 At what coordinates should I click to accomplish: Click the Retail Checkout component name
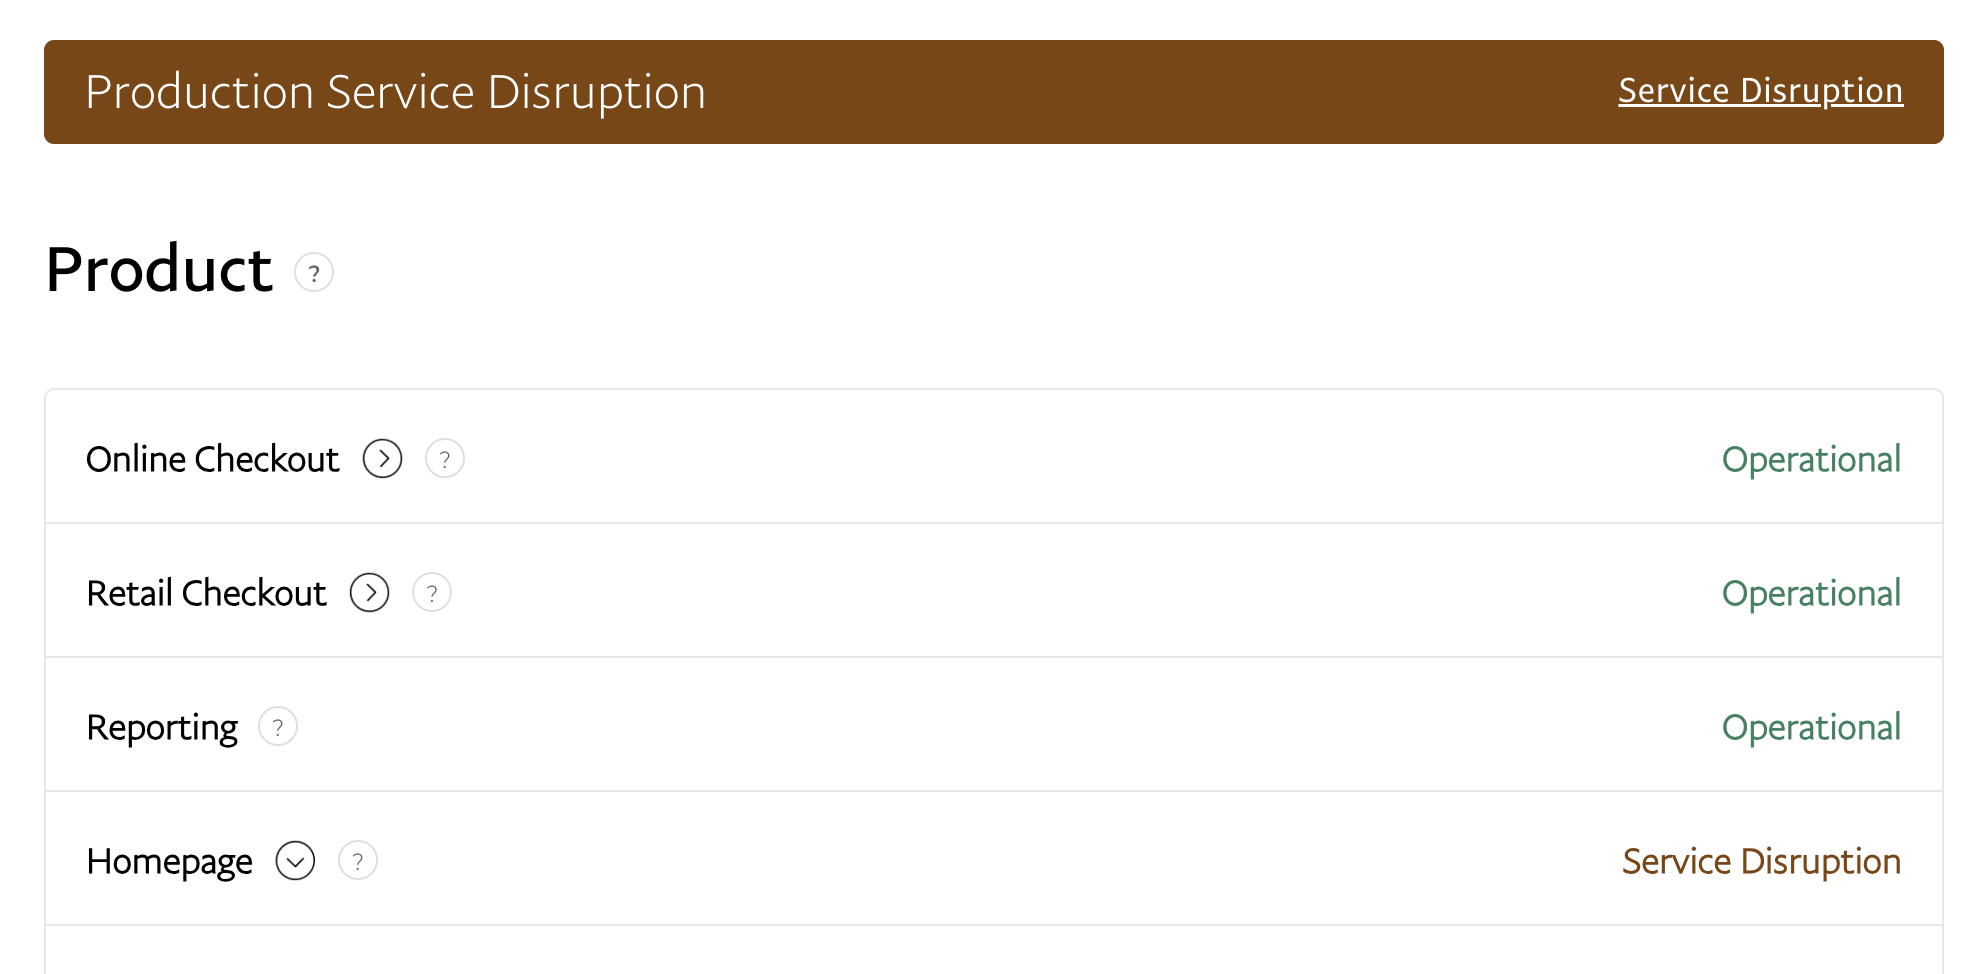click(206, 593)
